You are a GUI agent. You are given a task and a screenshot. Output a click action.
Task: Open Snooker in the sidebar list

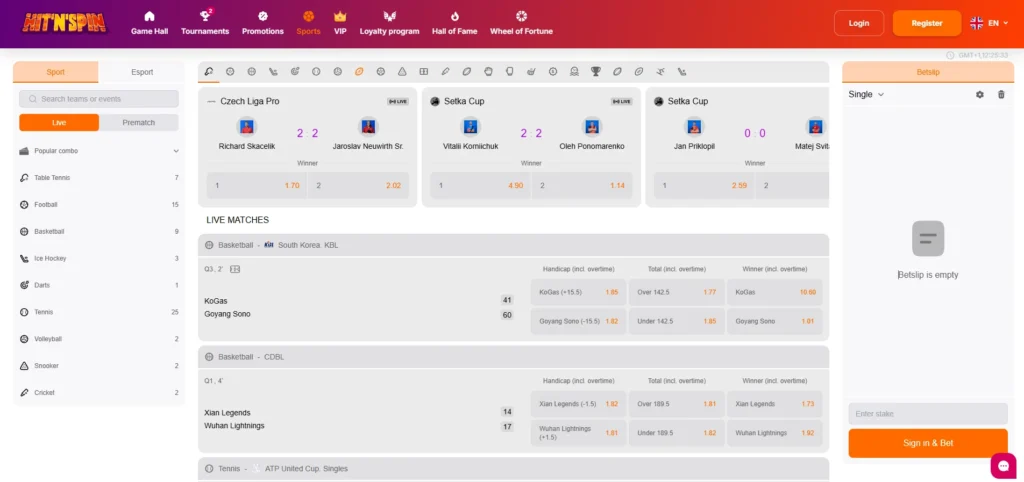click(99, 366)
